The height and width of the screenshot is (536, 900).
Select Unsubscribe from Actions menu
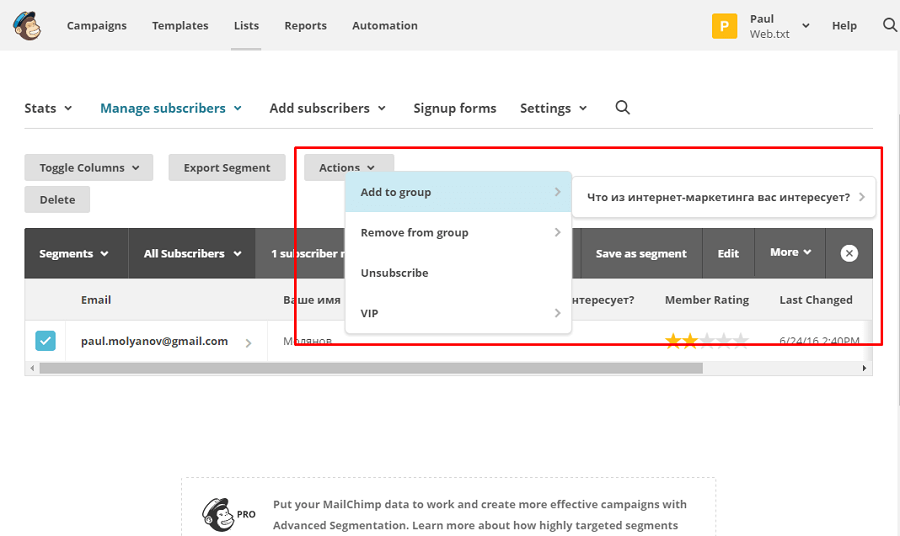click(394, 273)
